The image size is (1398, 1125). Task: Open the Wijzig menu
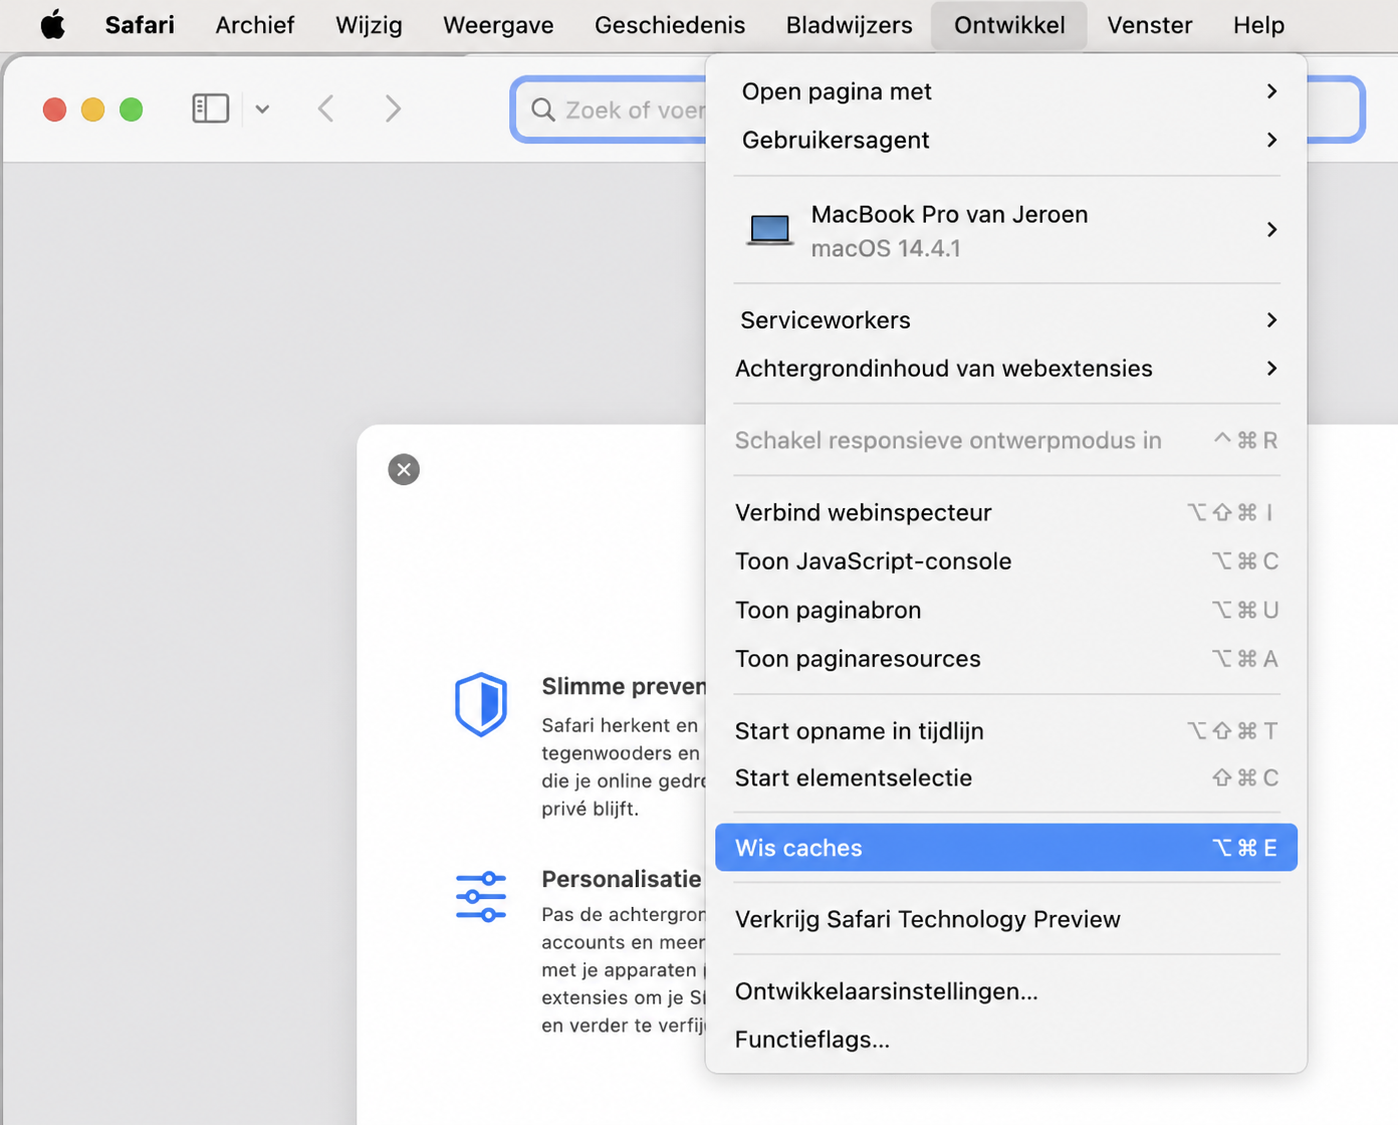pyautogui.click(x=369, y=25)
